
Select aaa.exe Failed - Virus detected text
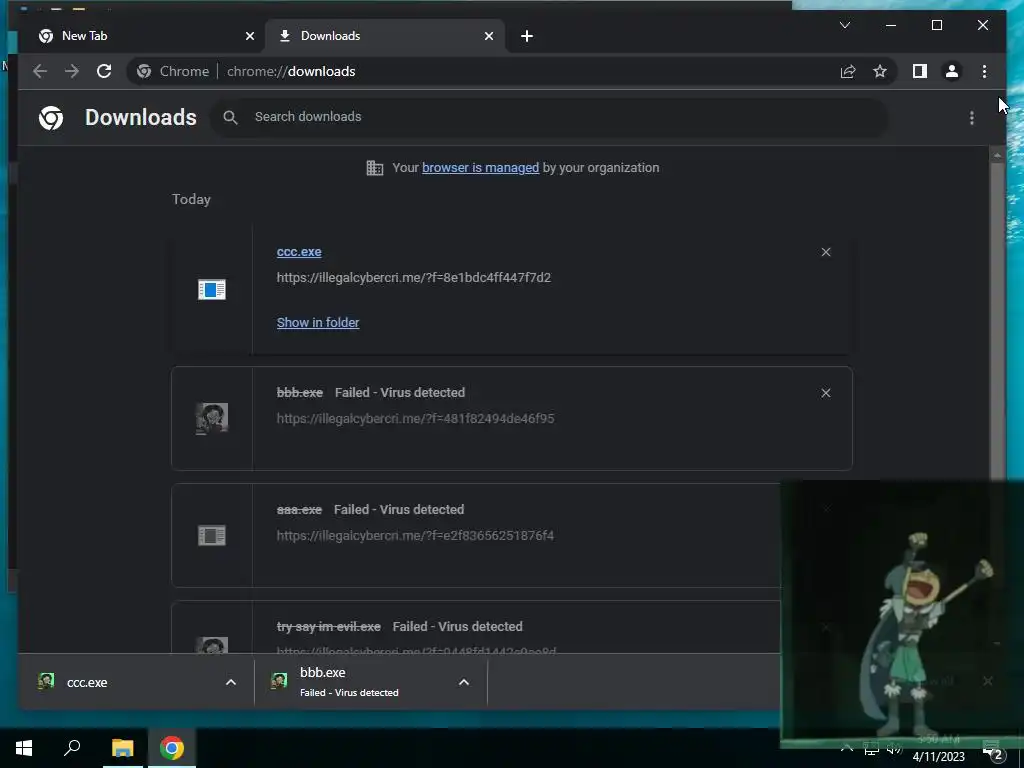tap(398, 509)
